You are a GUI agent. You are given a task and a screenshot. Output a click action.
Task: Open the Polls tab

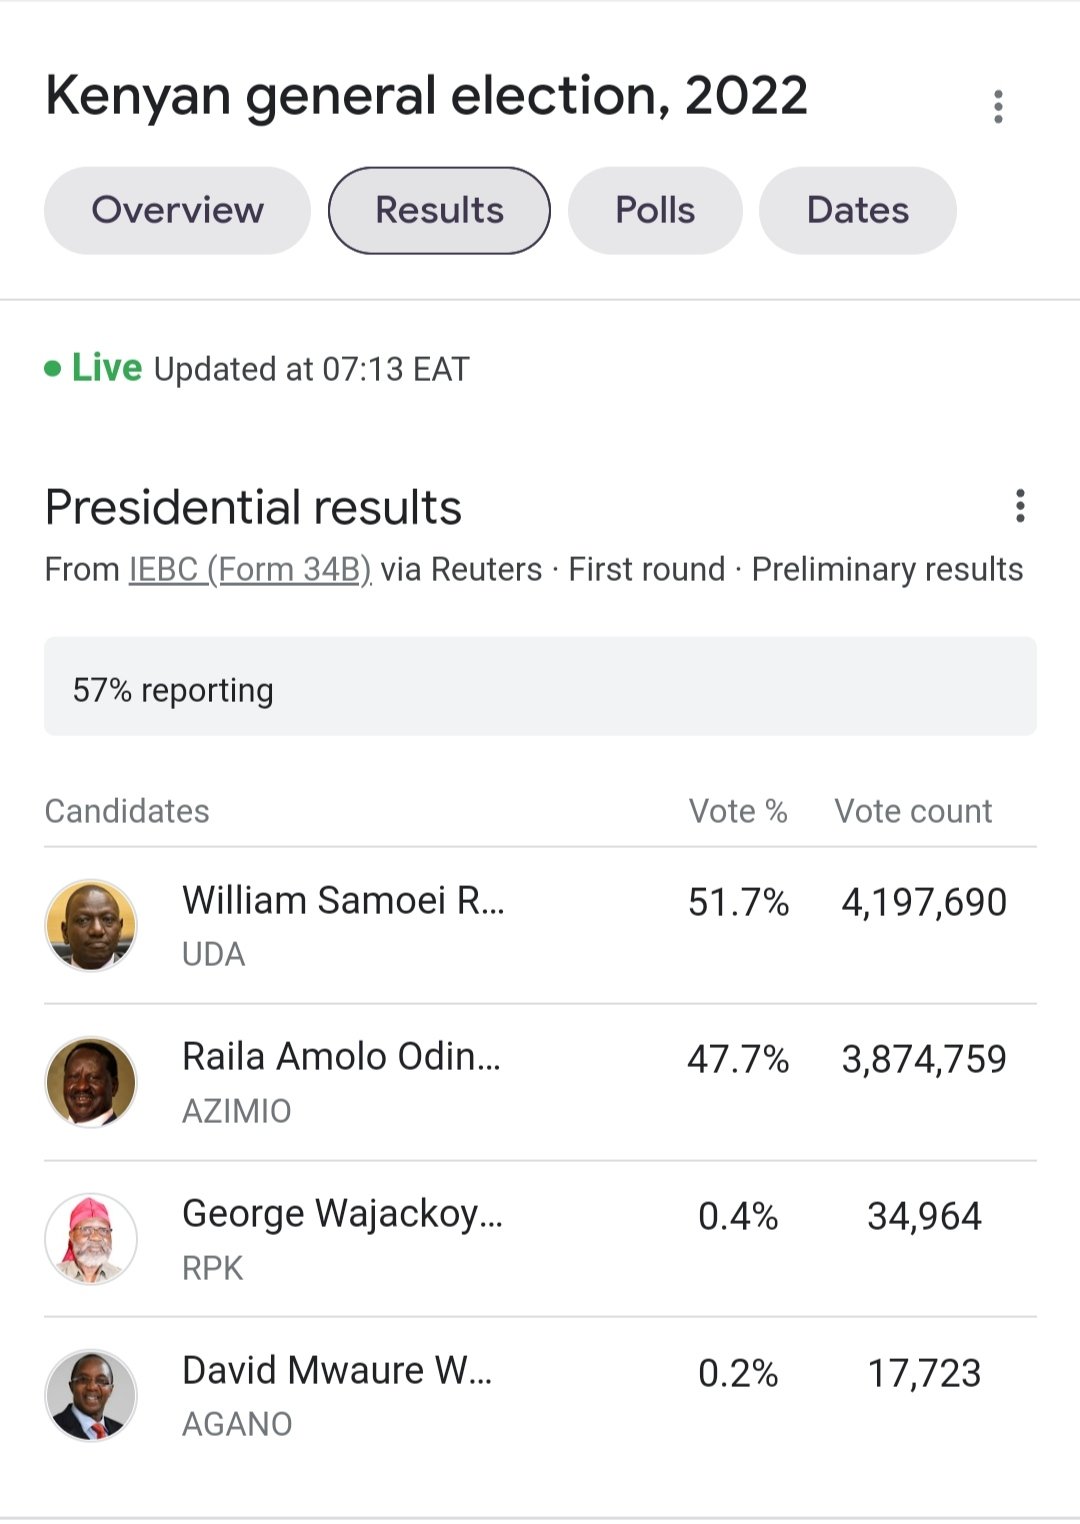click(x=655, y=210)
